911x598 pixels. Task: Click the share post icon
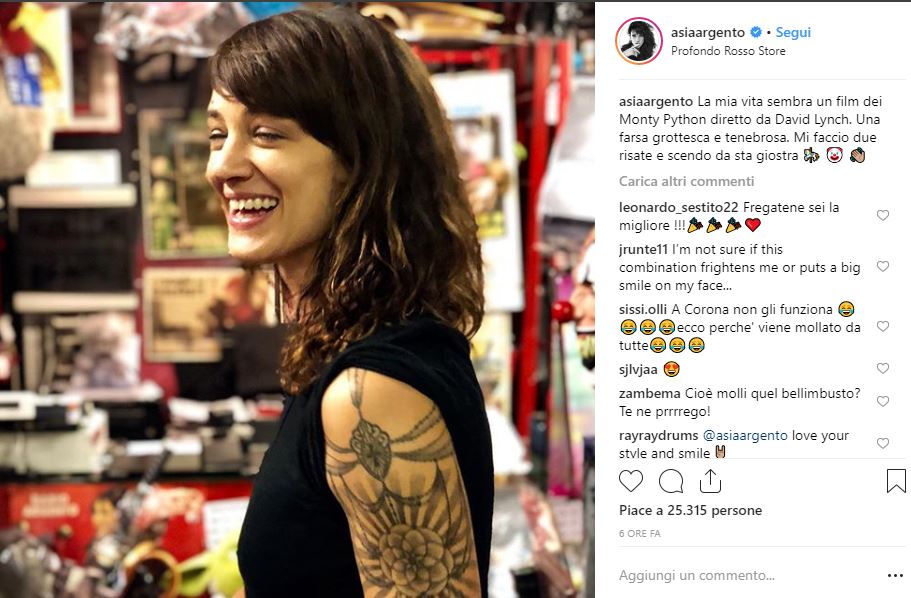(710, 481)
